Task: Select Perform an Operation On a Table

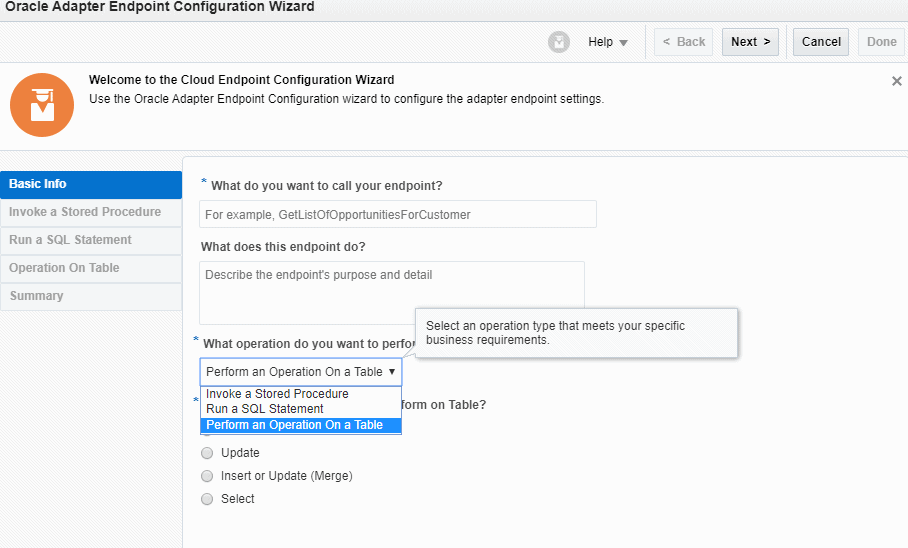Action: (294, 425)
